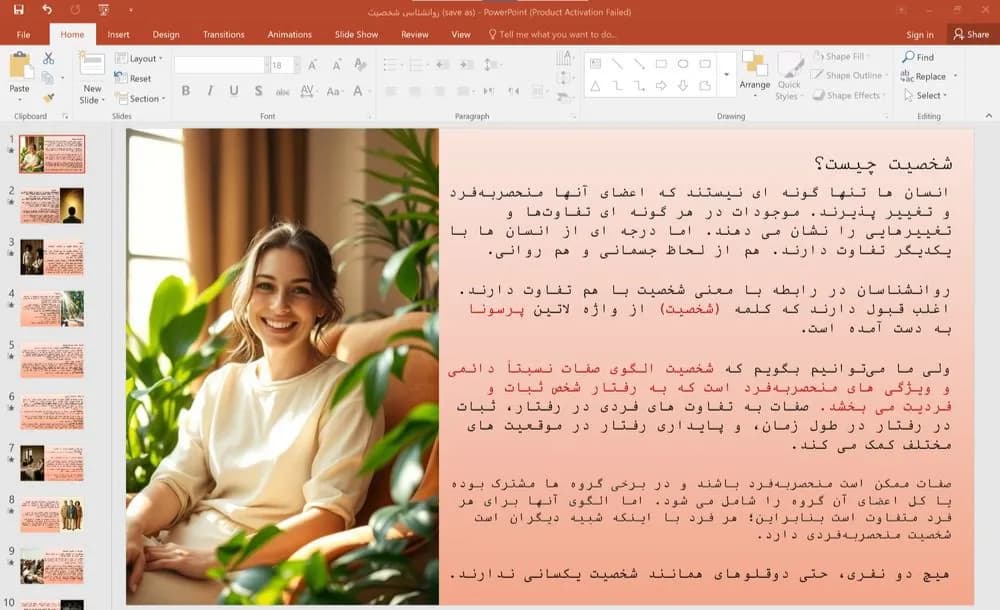1000x610 pixels.
Task: Collapse the ribbon with the chevron
Action: (x=989, y=115)
